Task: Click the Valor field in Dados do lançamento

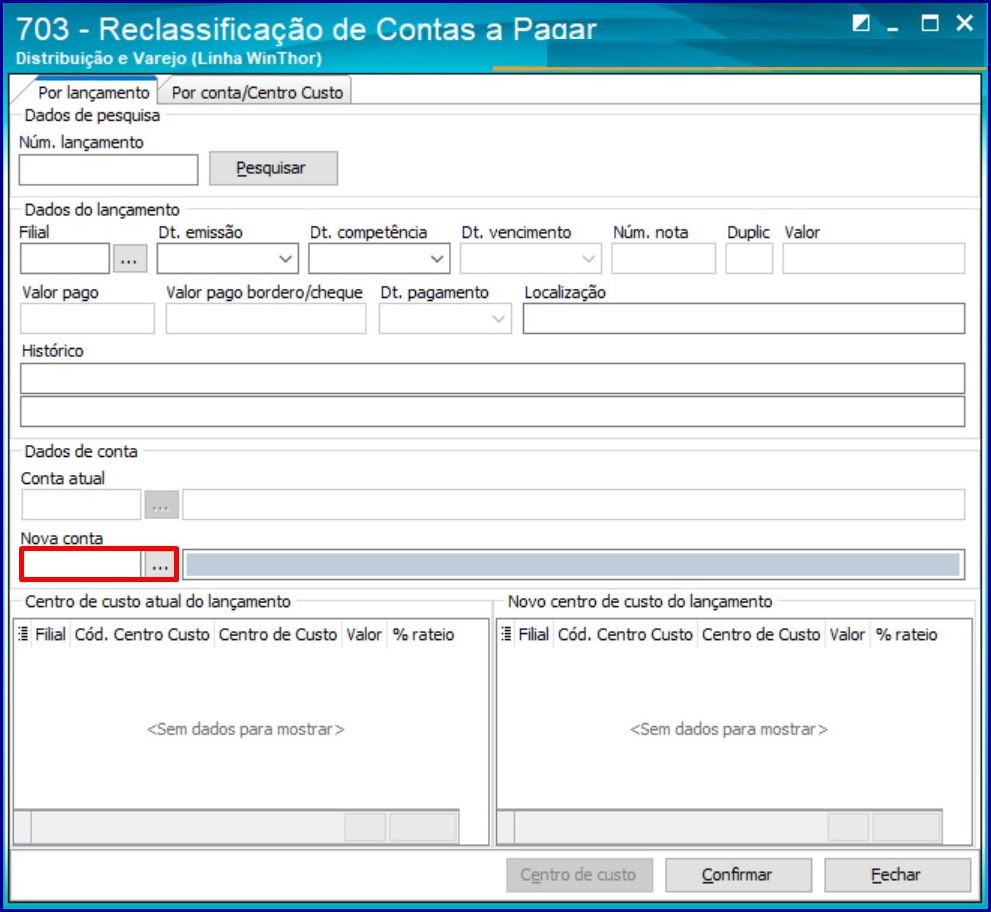Action: (873, 258)
